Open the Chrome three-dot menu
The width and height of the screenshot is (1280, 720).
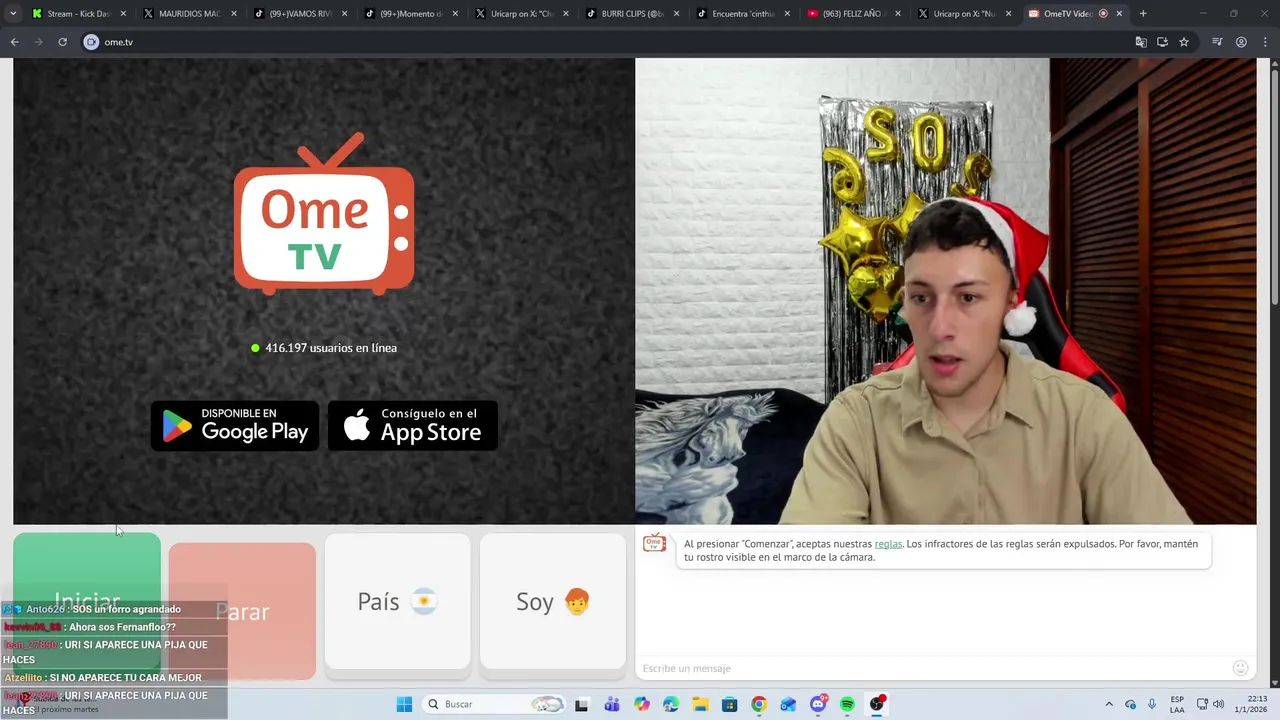click(1265, 42)
